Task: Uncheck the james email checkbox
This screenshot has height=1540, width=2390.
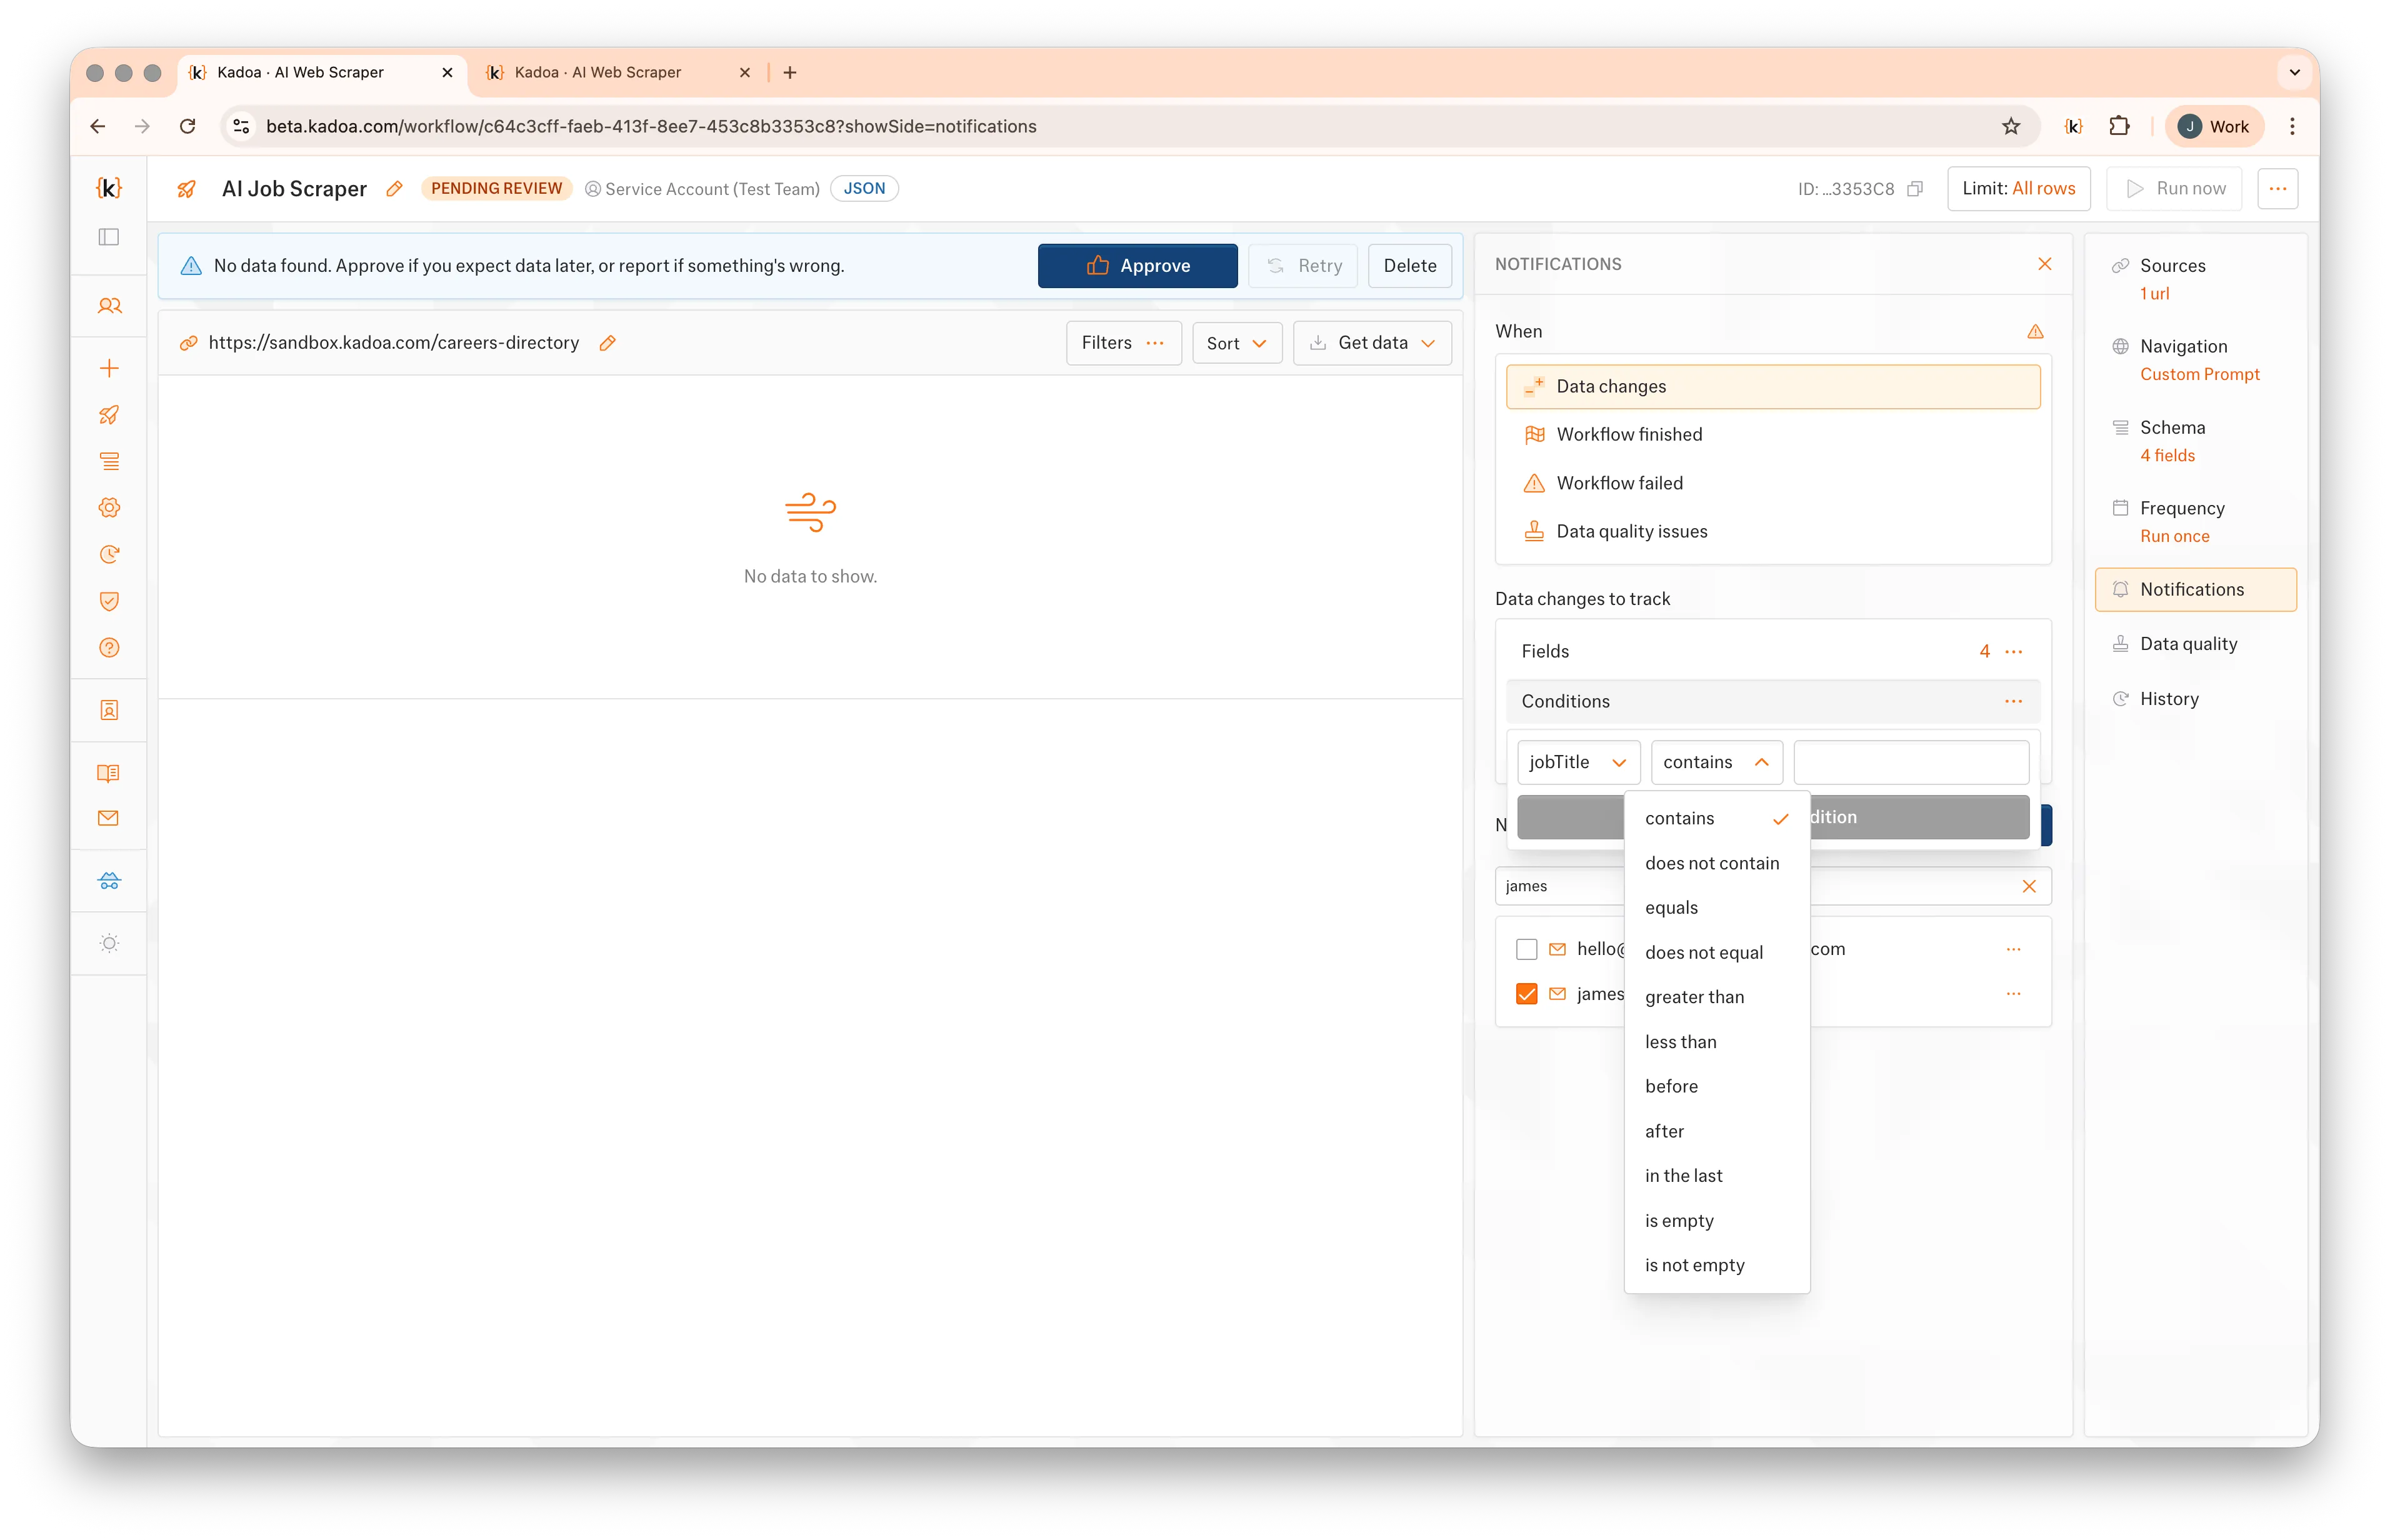Action: pyautogui.click(x=1526, y=994)
